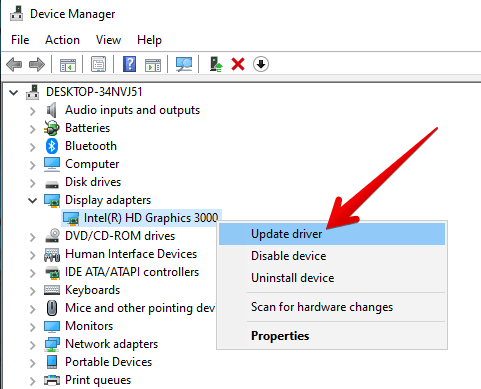Viewport: 481px width, 389px height.
Task: Expand the Monitors node arrow
Action: tap(32, 327)
